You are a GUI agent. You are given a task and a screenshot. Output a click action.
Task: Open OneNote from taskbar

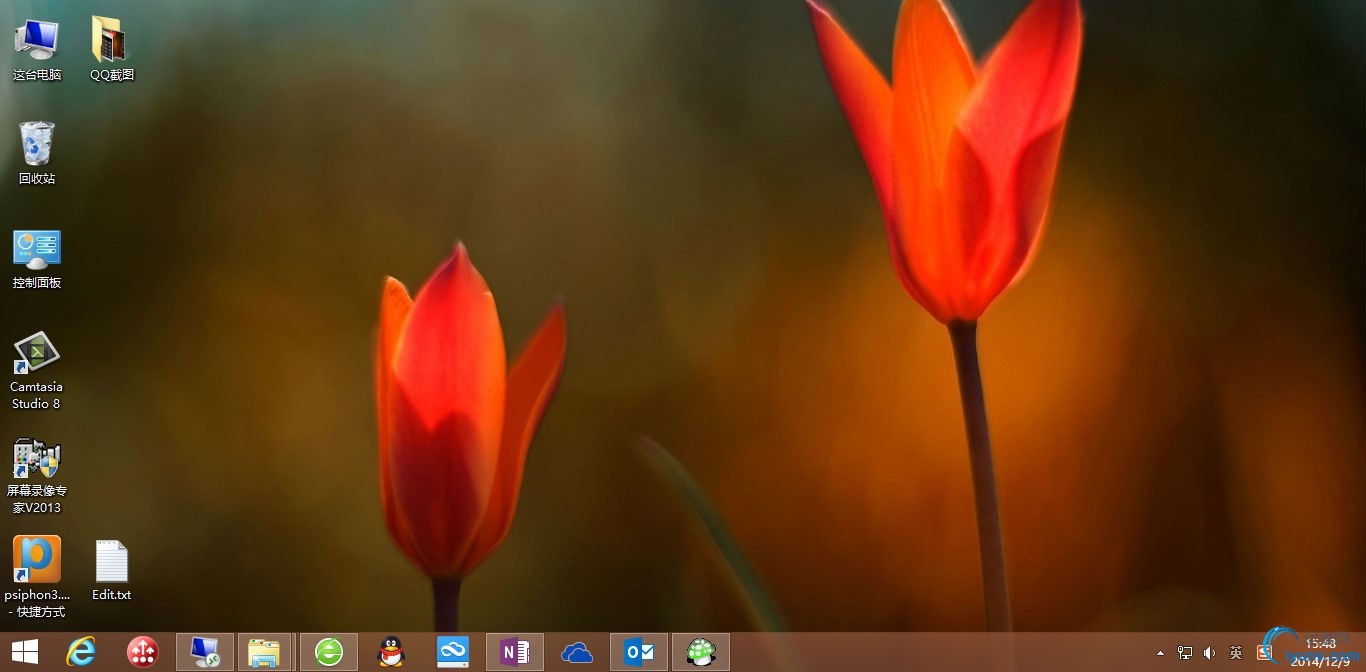pos(515,653)
